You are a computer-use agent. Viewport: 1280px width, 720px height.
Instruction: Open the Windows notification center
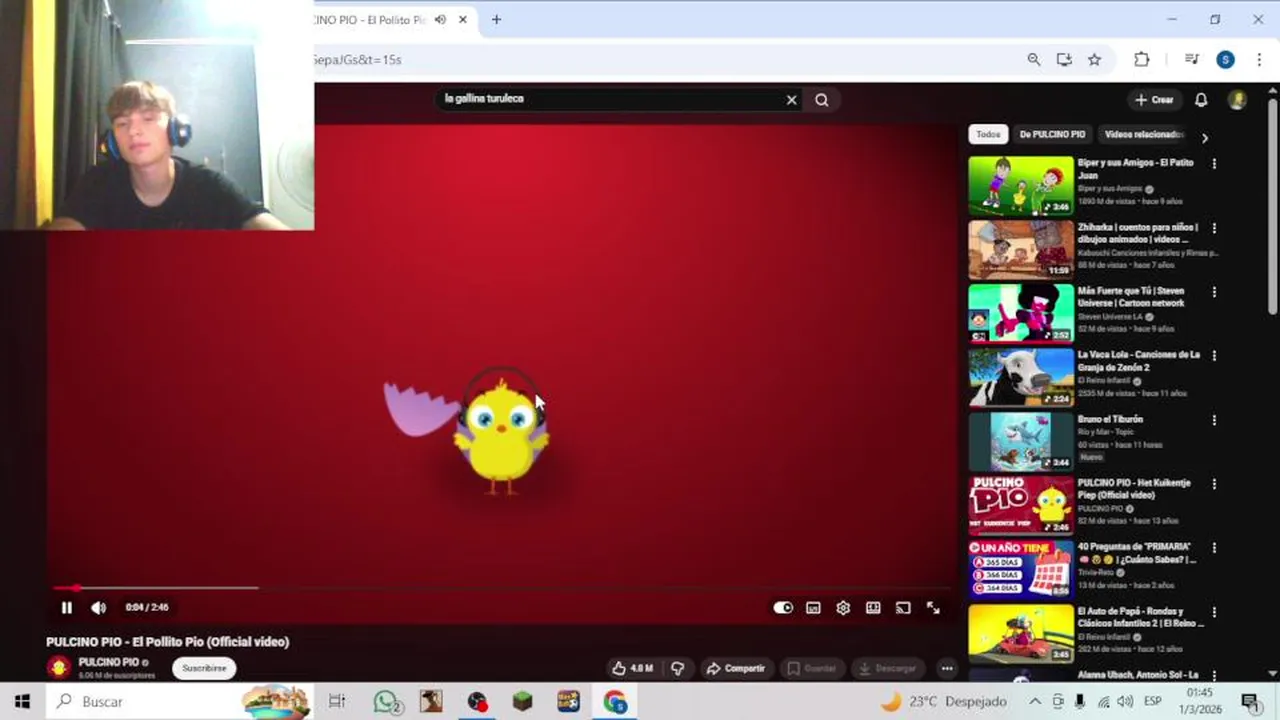(1250, 702)
